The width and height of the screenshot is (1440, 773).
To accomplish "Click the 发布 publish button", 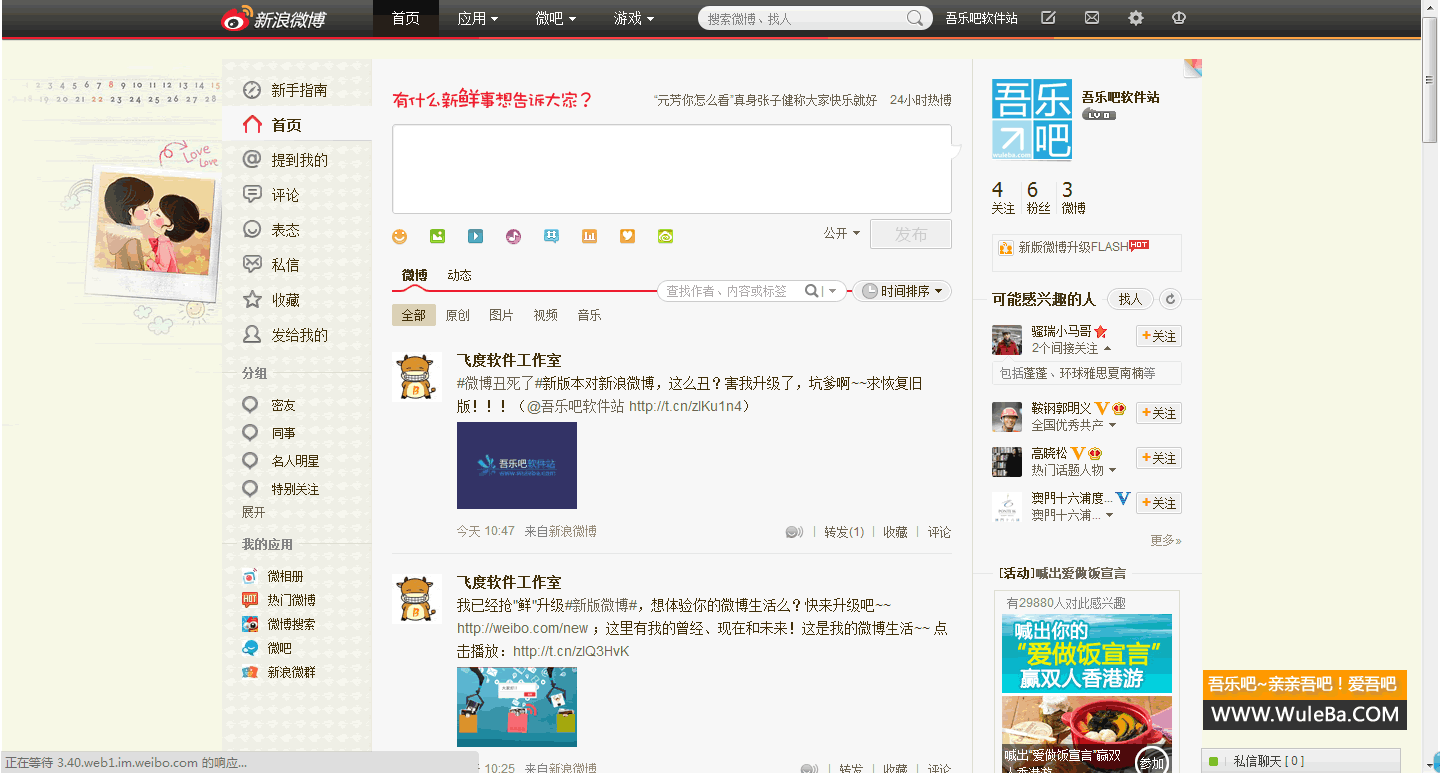I will click(911, 234).
